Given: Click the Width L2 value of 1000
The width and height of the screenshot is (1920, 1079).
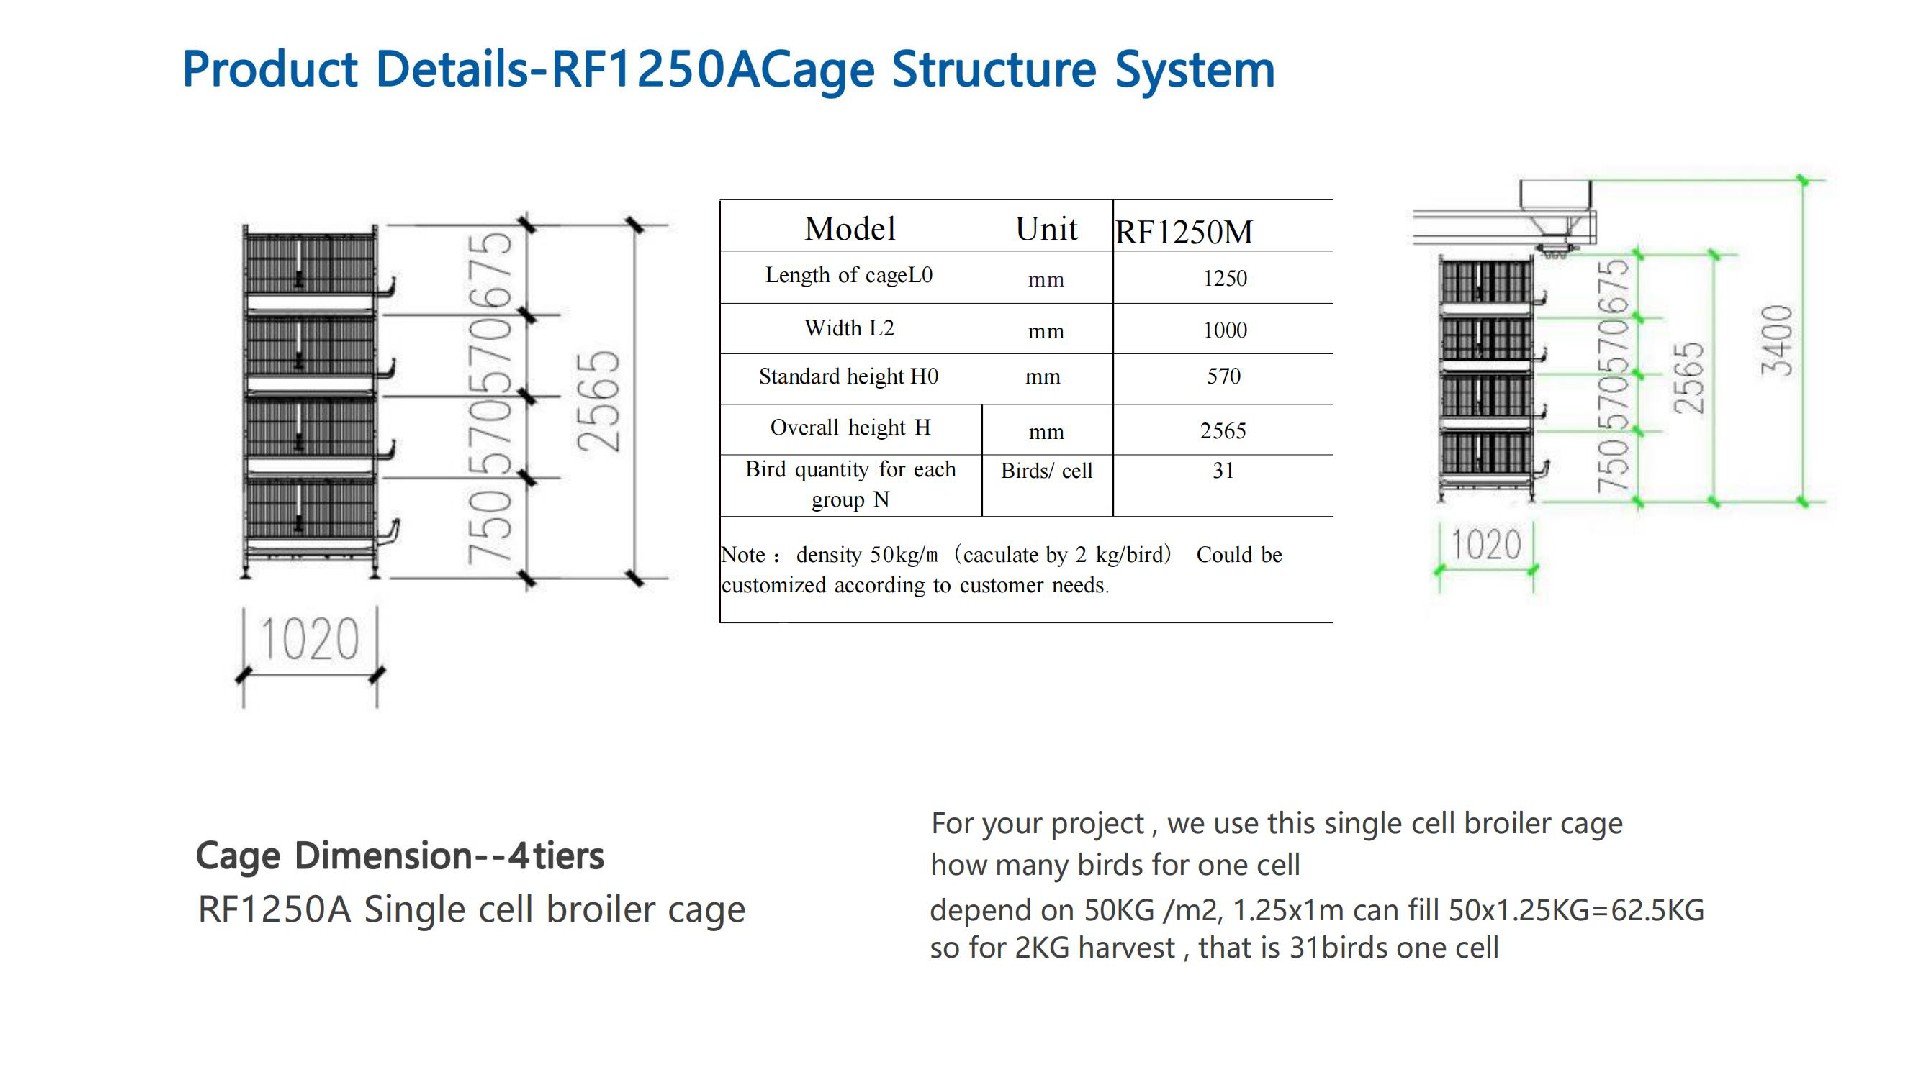Looking at the screenshot, I should pyautogui.click(x=1224, y=331).
